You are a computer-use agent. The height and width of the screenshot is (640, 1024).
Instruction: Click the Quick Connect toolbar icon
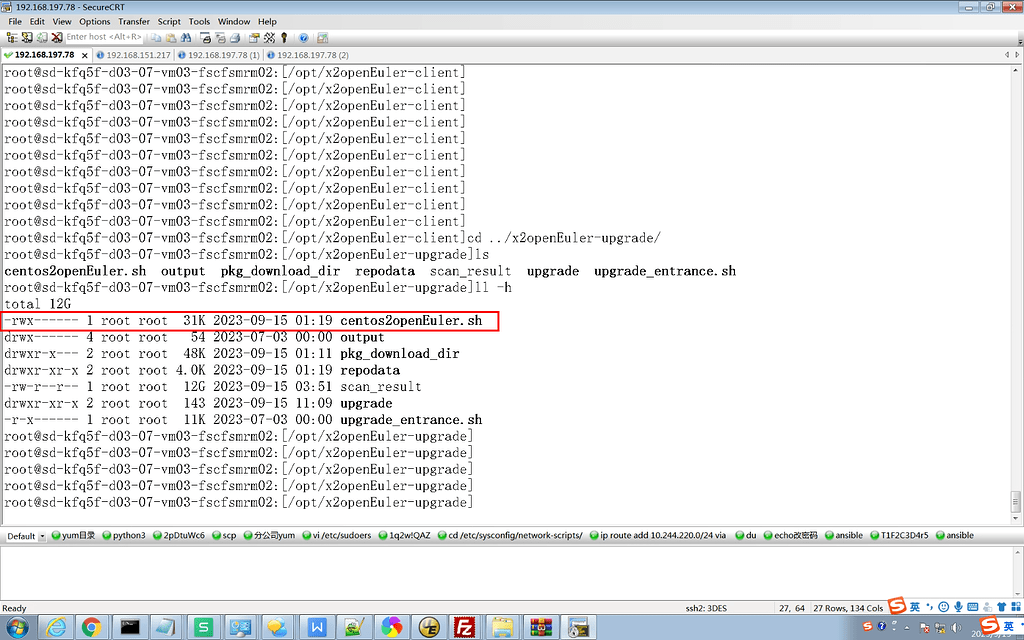point(25,37)
